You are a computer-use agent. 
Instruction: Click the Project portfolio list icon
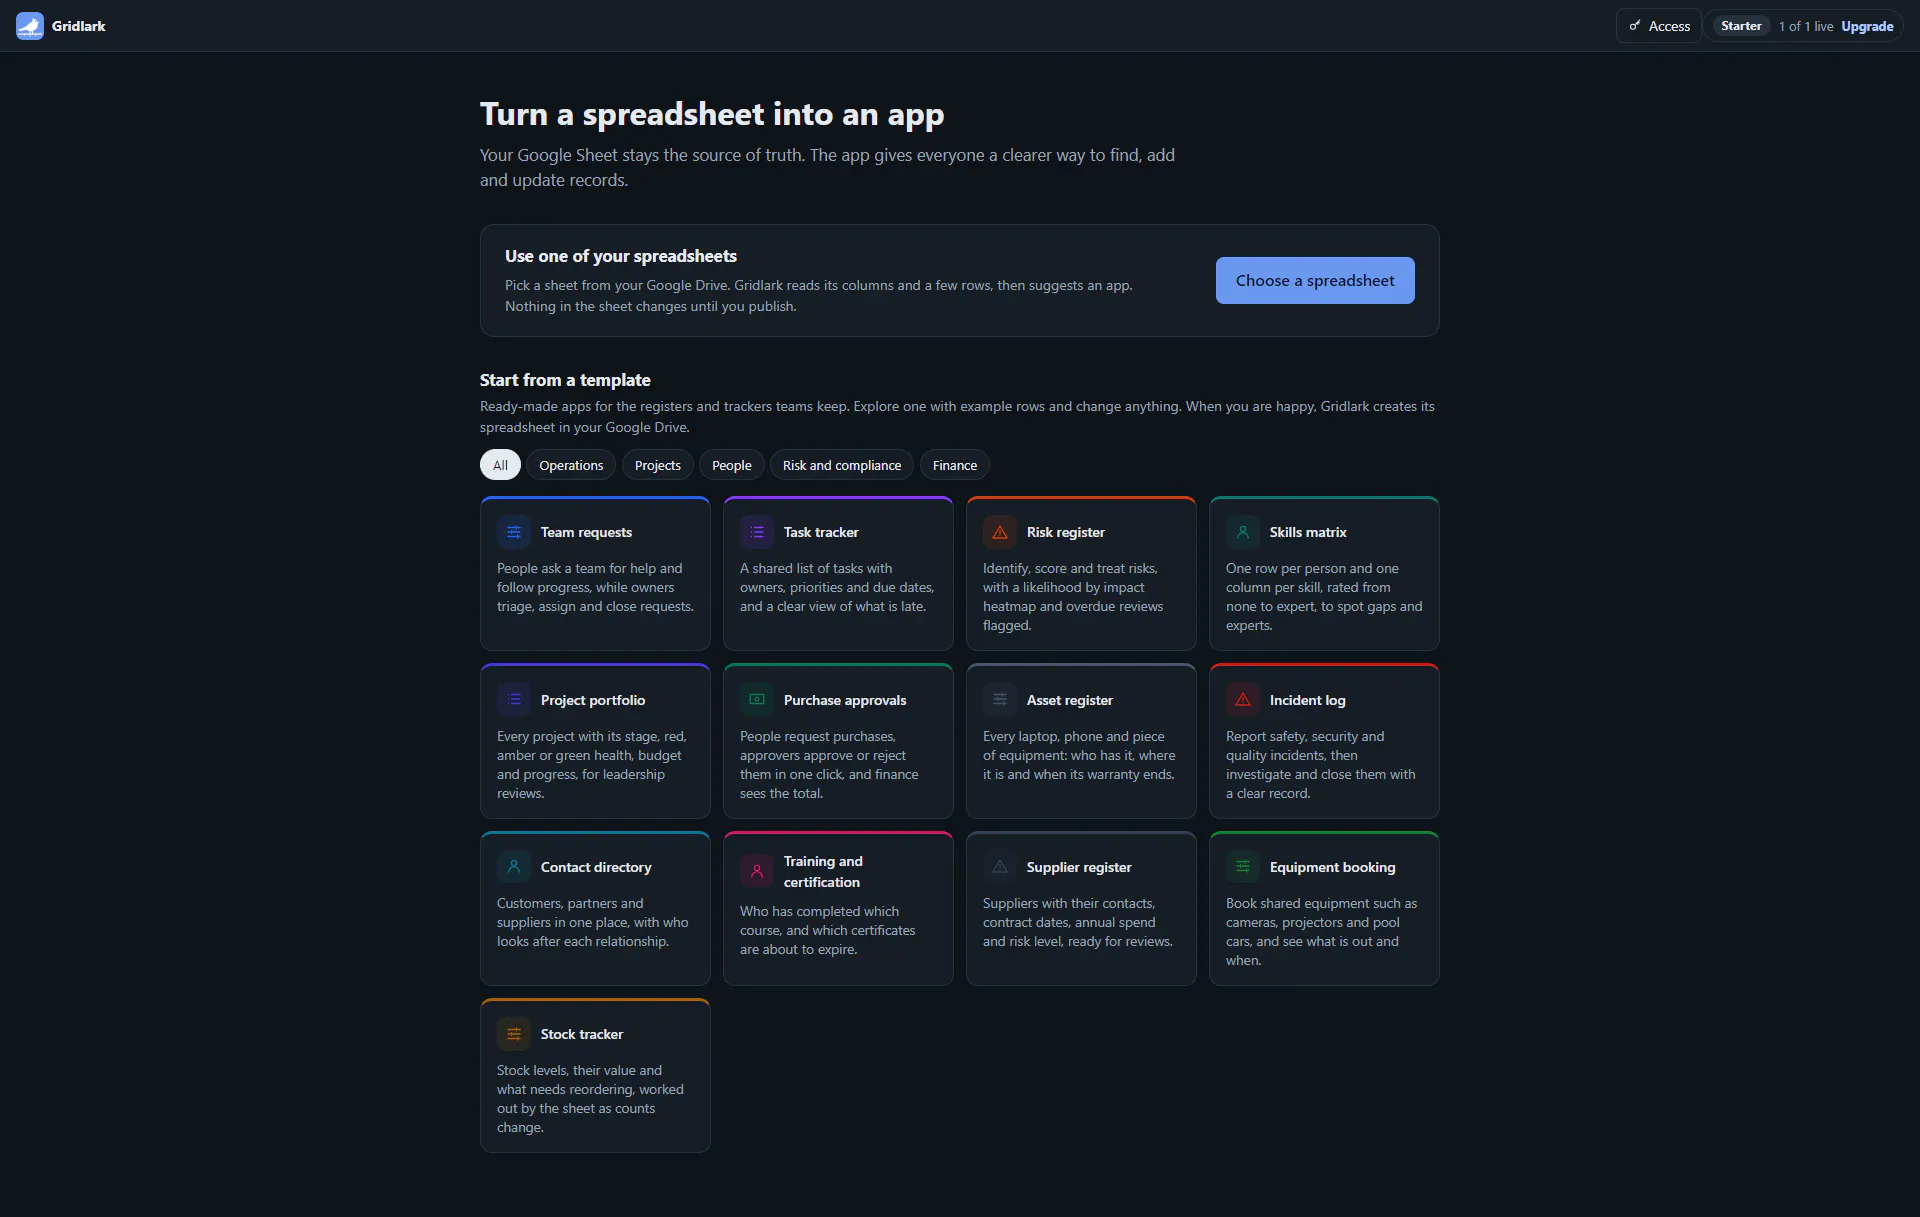pos(514,700)
